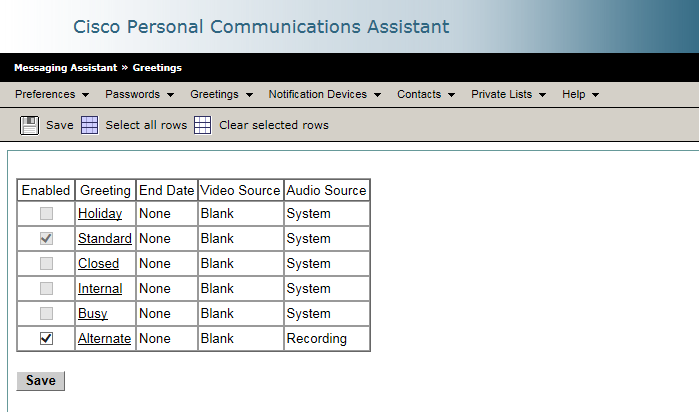
Task: Click the Cisco Personal Communications Assistant title
Action: click(x=261, y=27)
